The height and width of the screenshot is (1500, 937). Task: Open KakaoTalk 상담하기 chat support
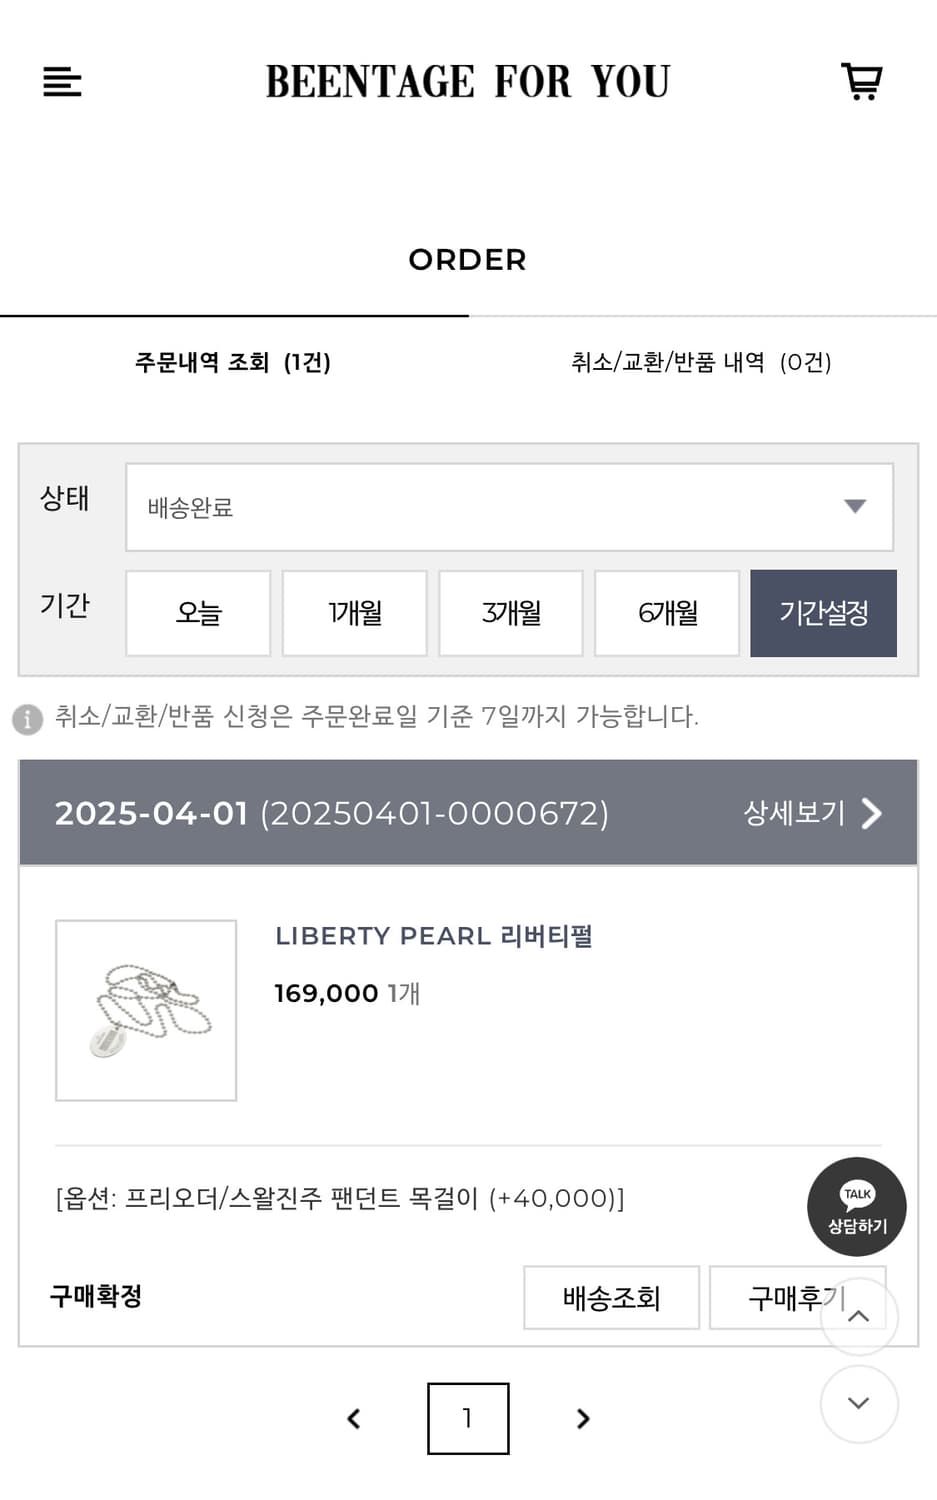coord(856,1207)
